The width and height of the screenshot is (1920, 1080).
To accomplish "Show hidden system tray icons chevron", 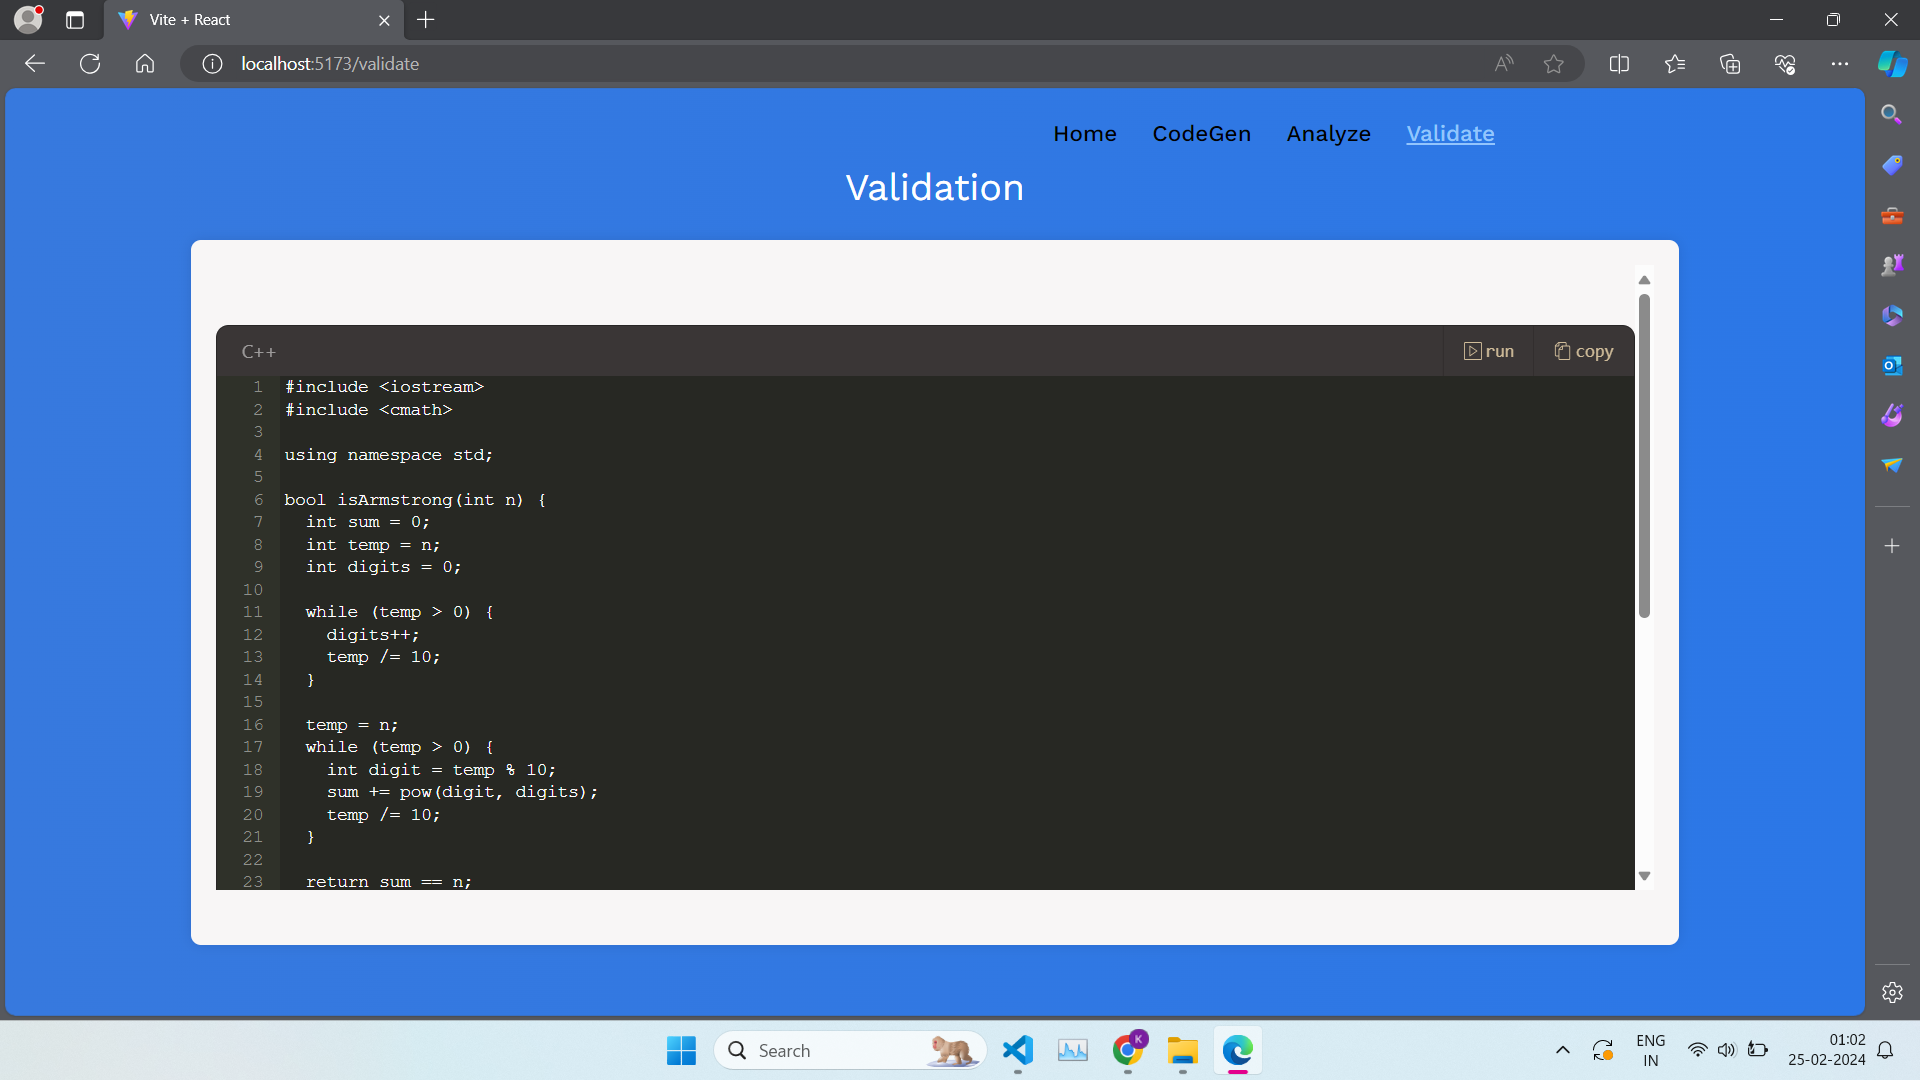I will point(1562,1050).
